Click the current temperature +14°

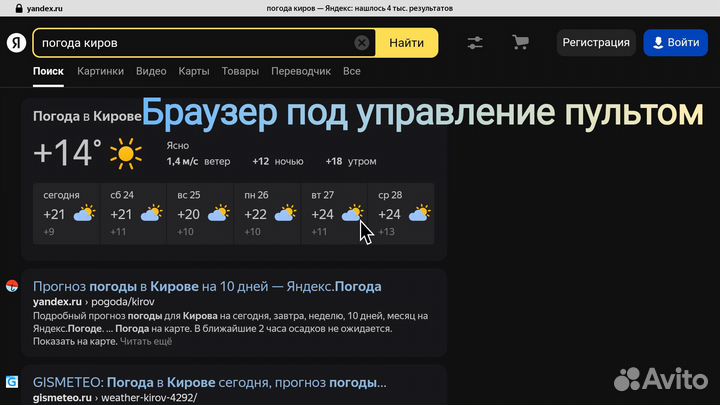(x=68, y=153)
